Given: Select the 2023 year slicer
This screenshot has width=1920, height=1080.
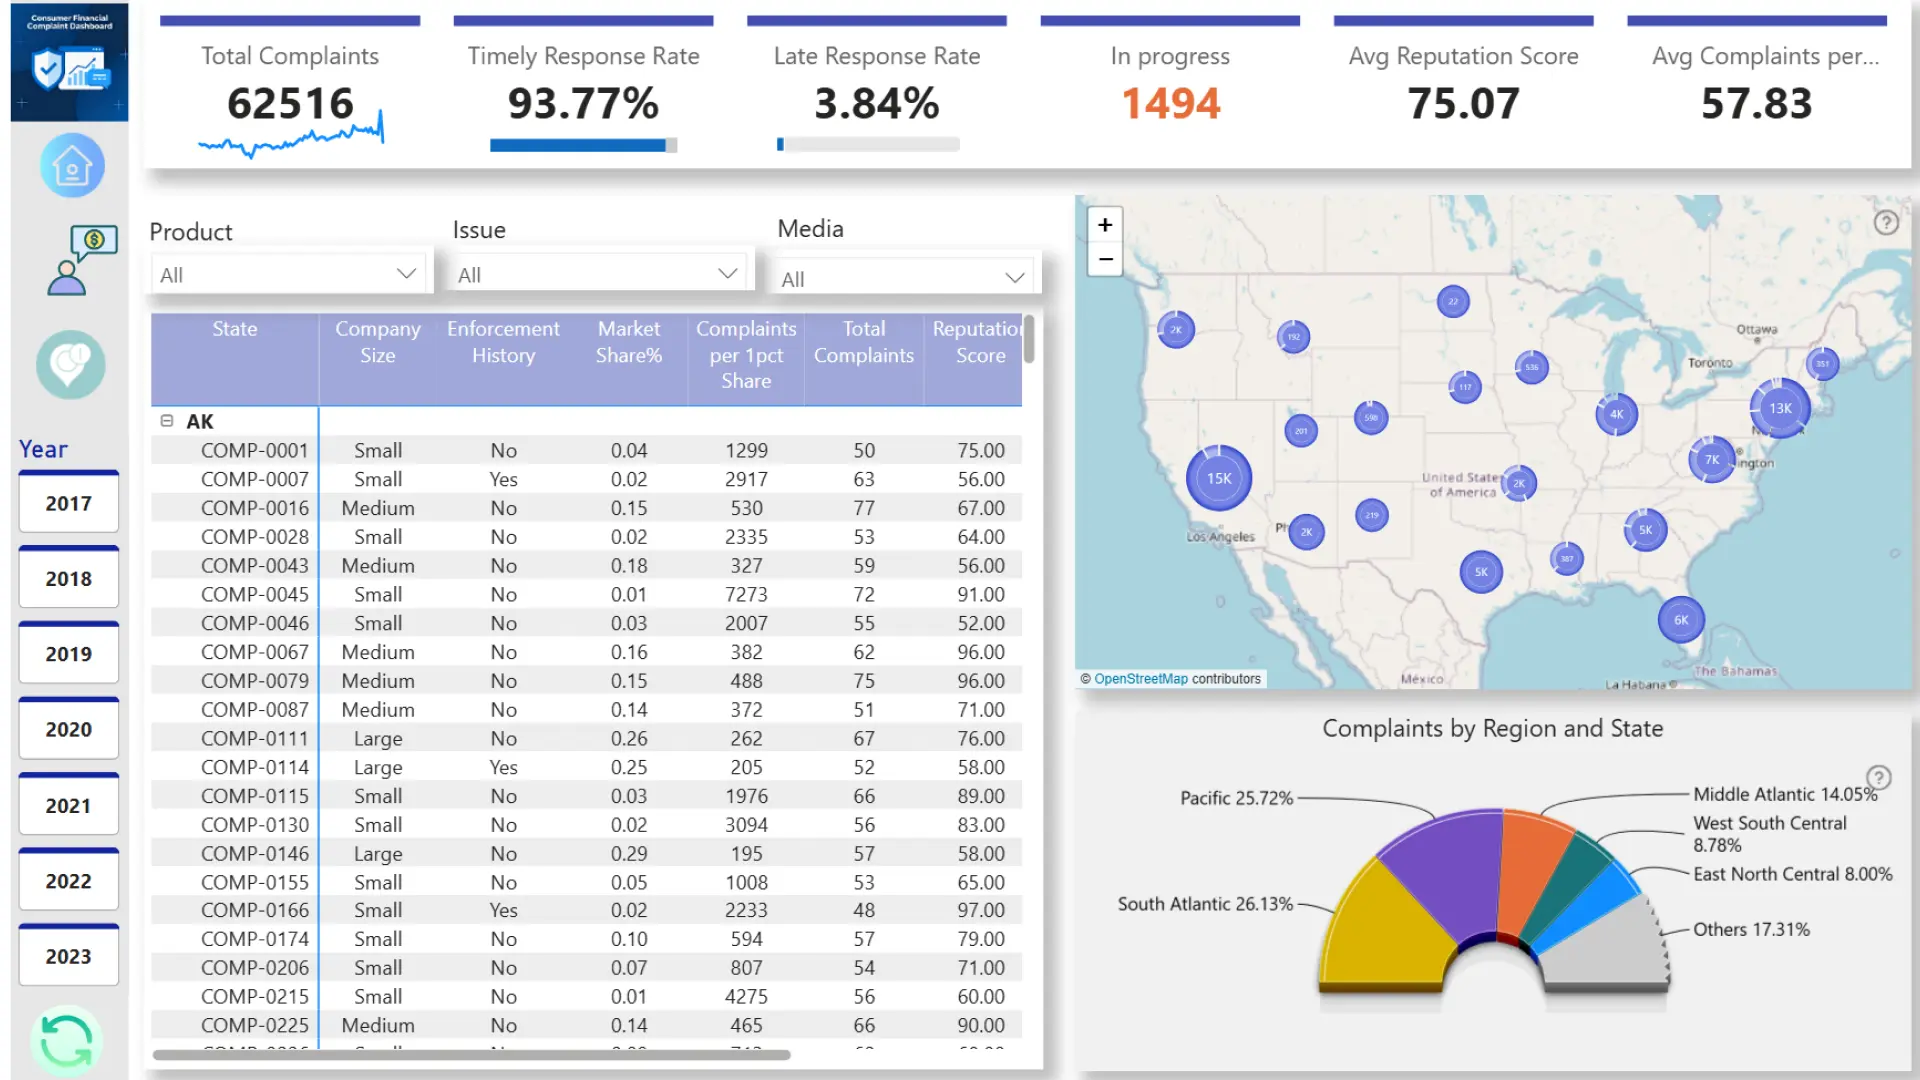Looking at the screenshot, I should click(68, 956).
